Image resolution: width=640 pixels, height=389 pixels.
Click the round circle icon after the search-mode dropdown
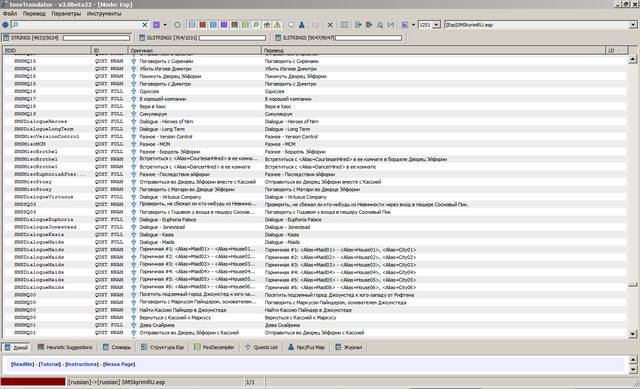177,25
